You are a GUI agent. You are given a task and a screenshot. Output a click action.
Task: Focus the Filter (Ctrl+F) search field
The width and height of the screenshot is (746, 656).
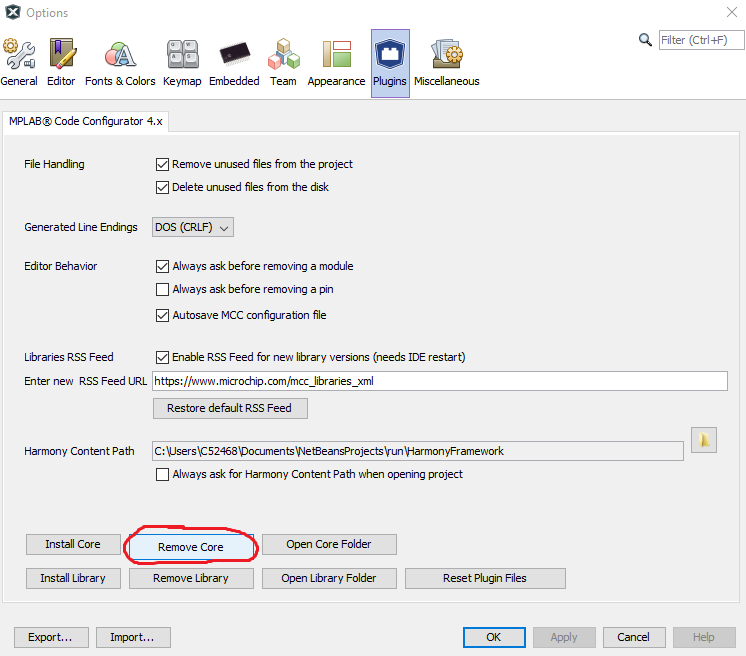pyautogui.click(x=701, y=40)
